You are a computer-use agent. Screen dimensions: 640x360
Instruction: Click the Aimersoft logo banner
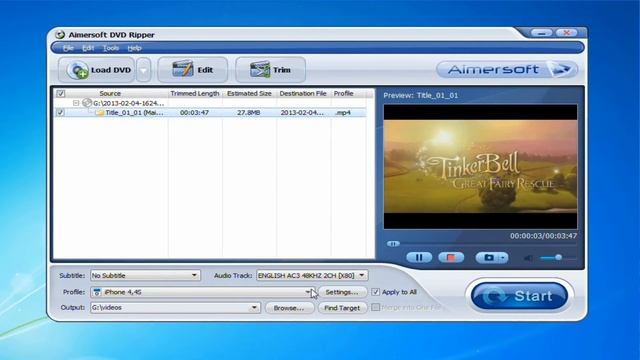coord(507,70)
